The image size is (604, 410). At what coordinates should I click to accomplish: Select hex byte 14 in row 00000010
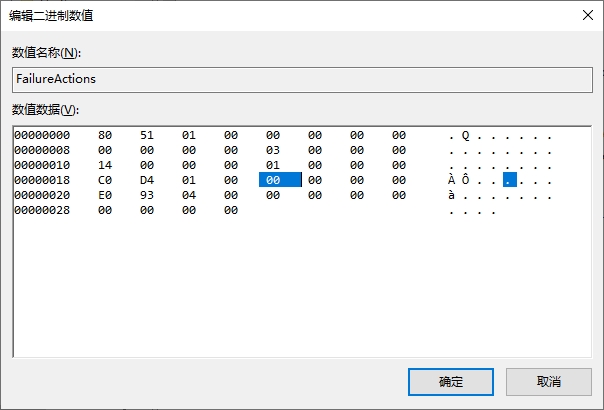[106, 165]
